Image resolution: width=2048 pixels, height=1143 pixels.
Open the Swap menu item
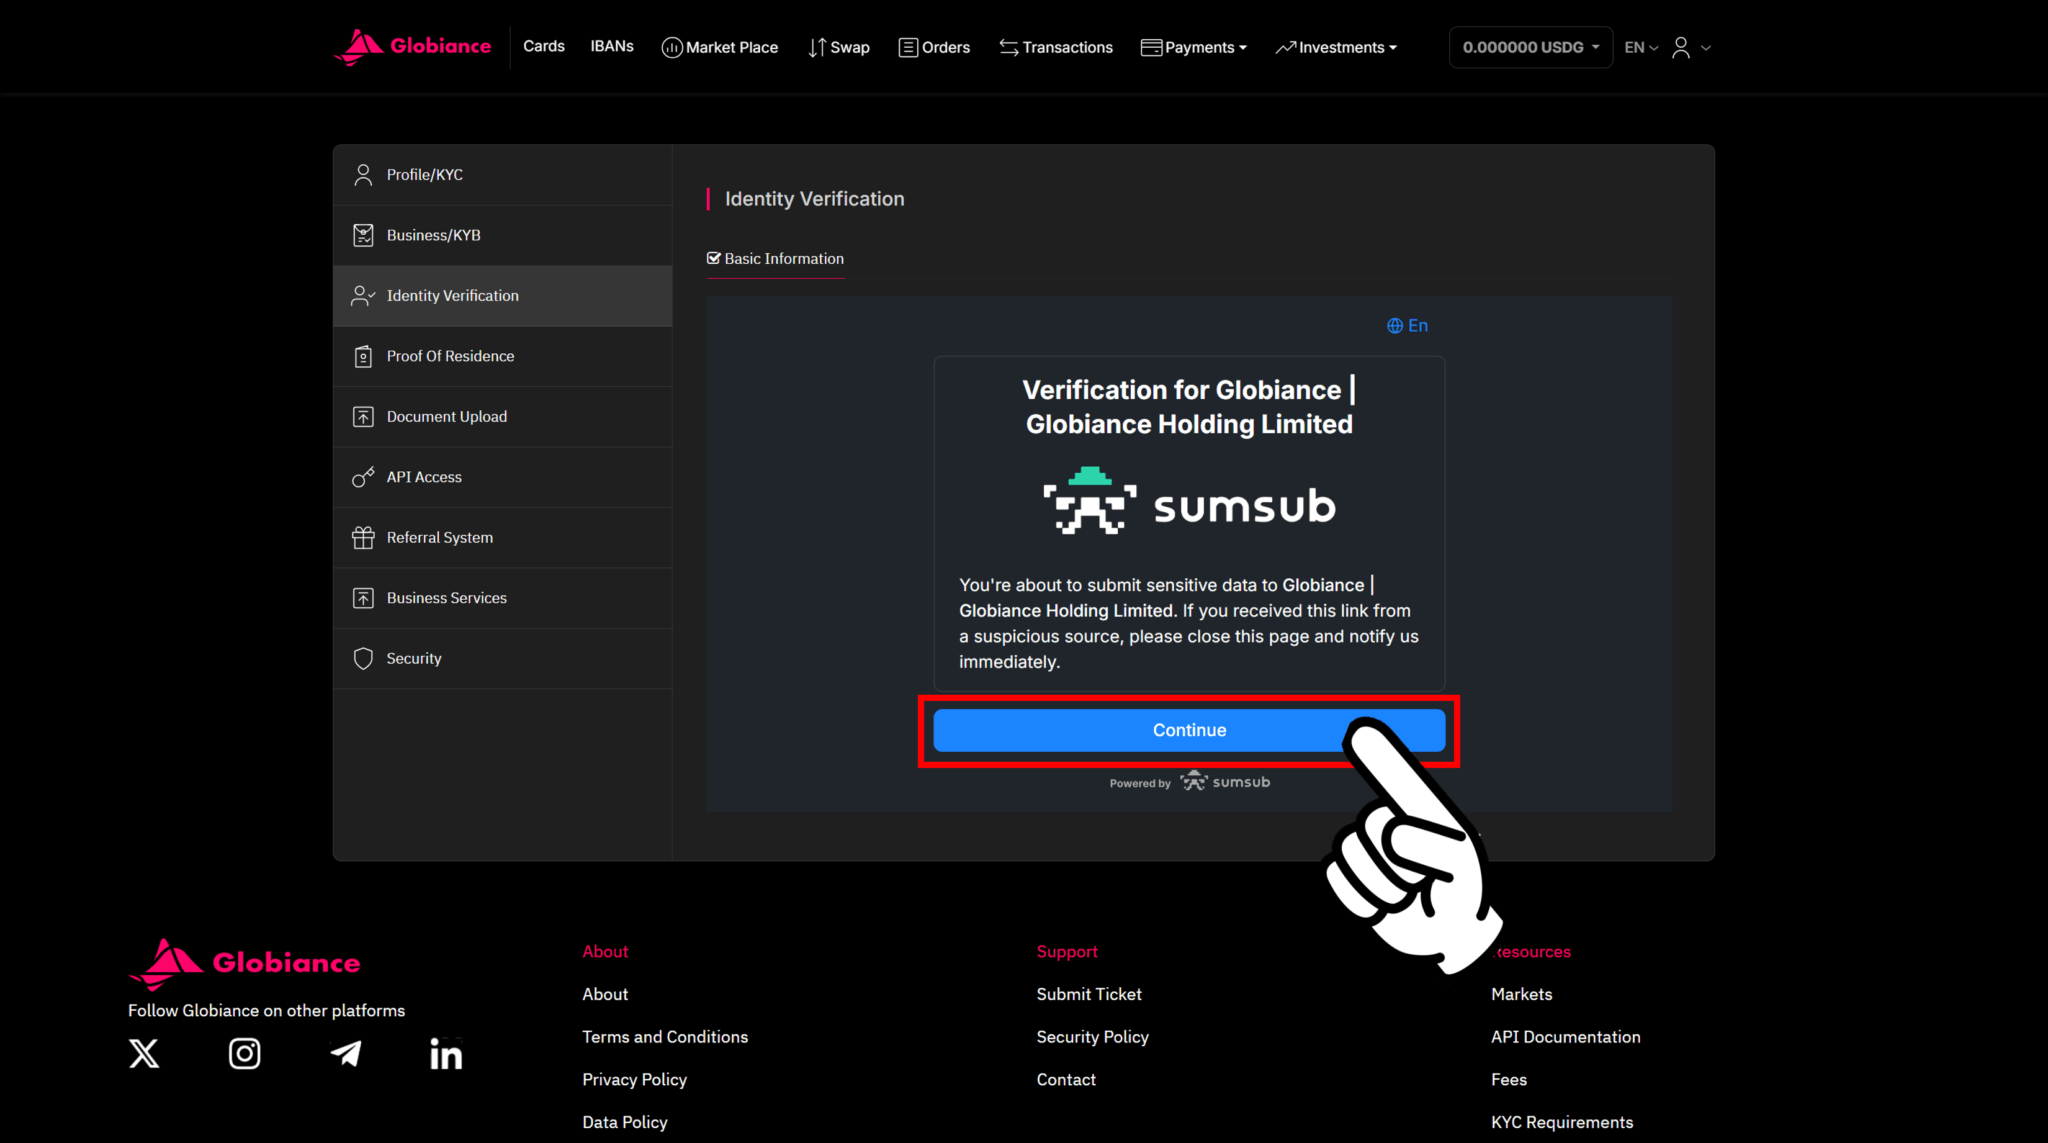click(839, 47)
